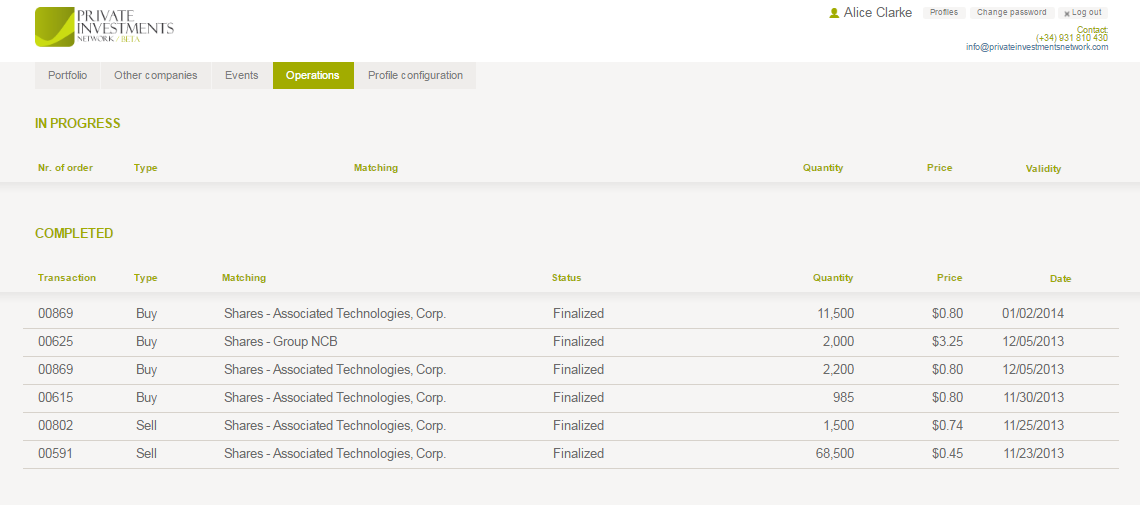1140x505 pixels.
Task: Click the Date column header
Action: click(1060, 279)
